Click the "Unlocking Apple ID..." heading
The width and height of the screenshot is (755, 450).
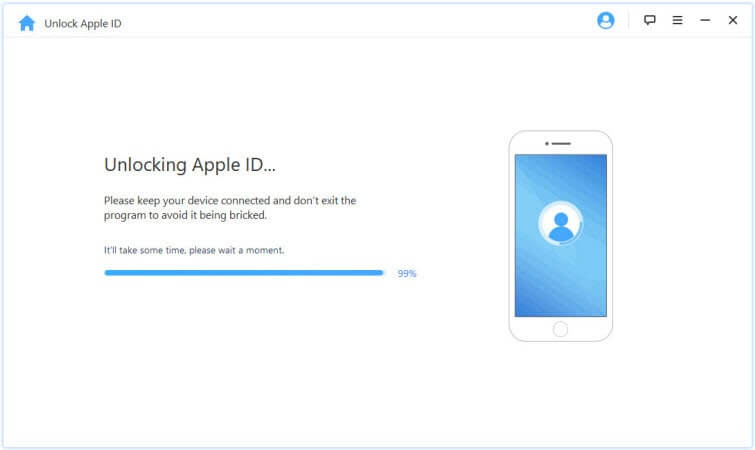[190, 165]
